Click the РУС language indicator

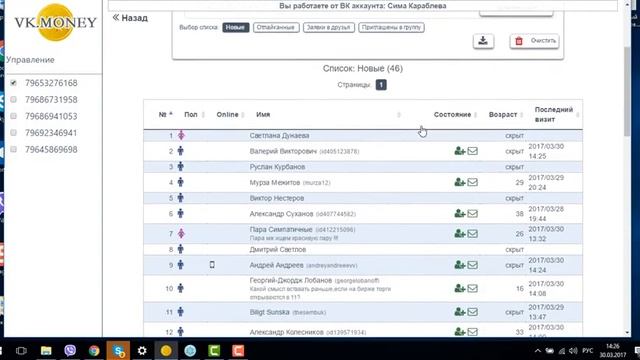[588, 351]
